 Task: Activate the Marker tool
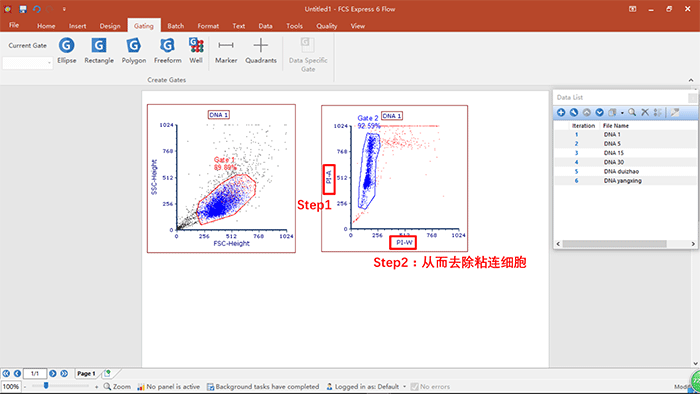pos(226,51)
